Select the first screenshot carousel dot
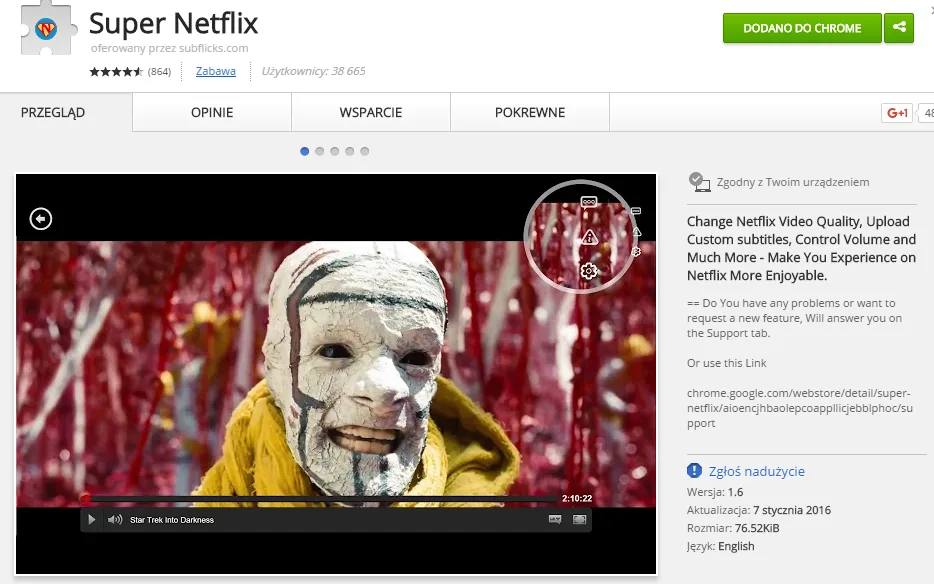Viewport: 934px width, 584px height. [x=304, y=151]
